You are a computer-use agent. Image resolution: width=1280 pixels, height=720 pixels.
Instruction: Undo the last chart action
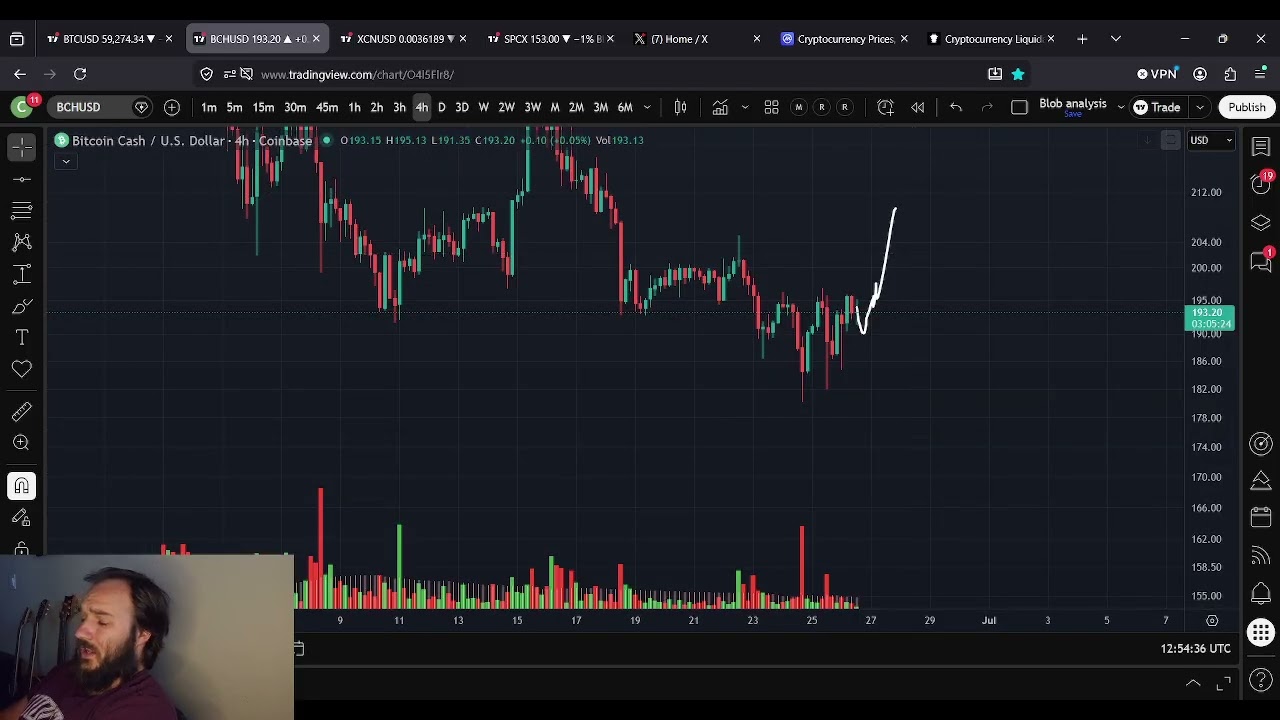tap(955, 107)
